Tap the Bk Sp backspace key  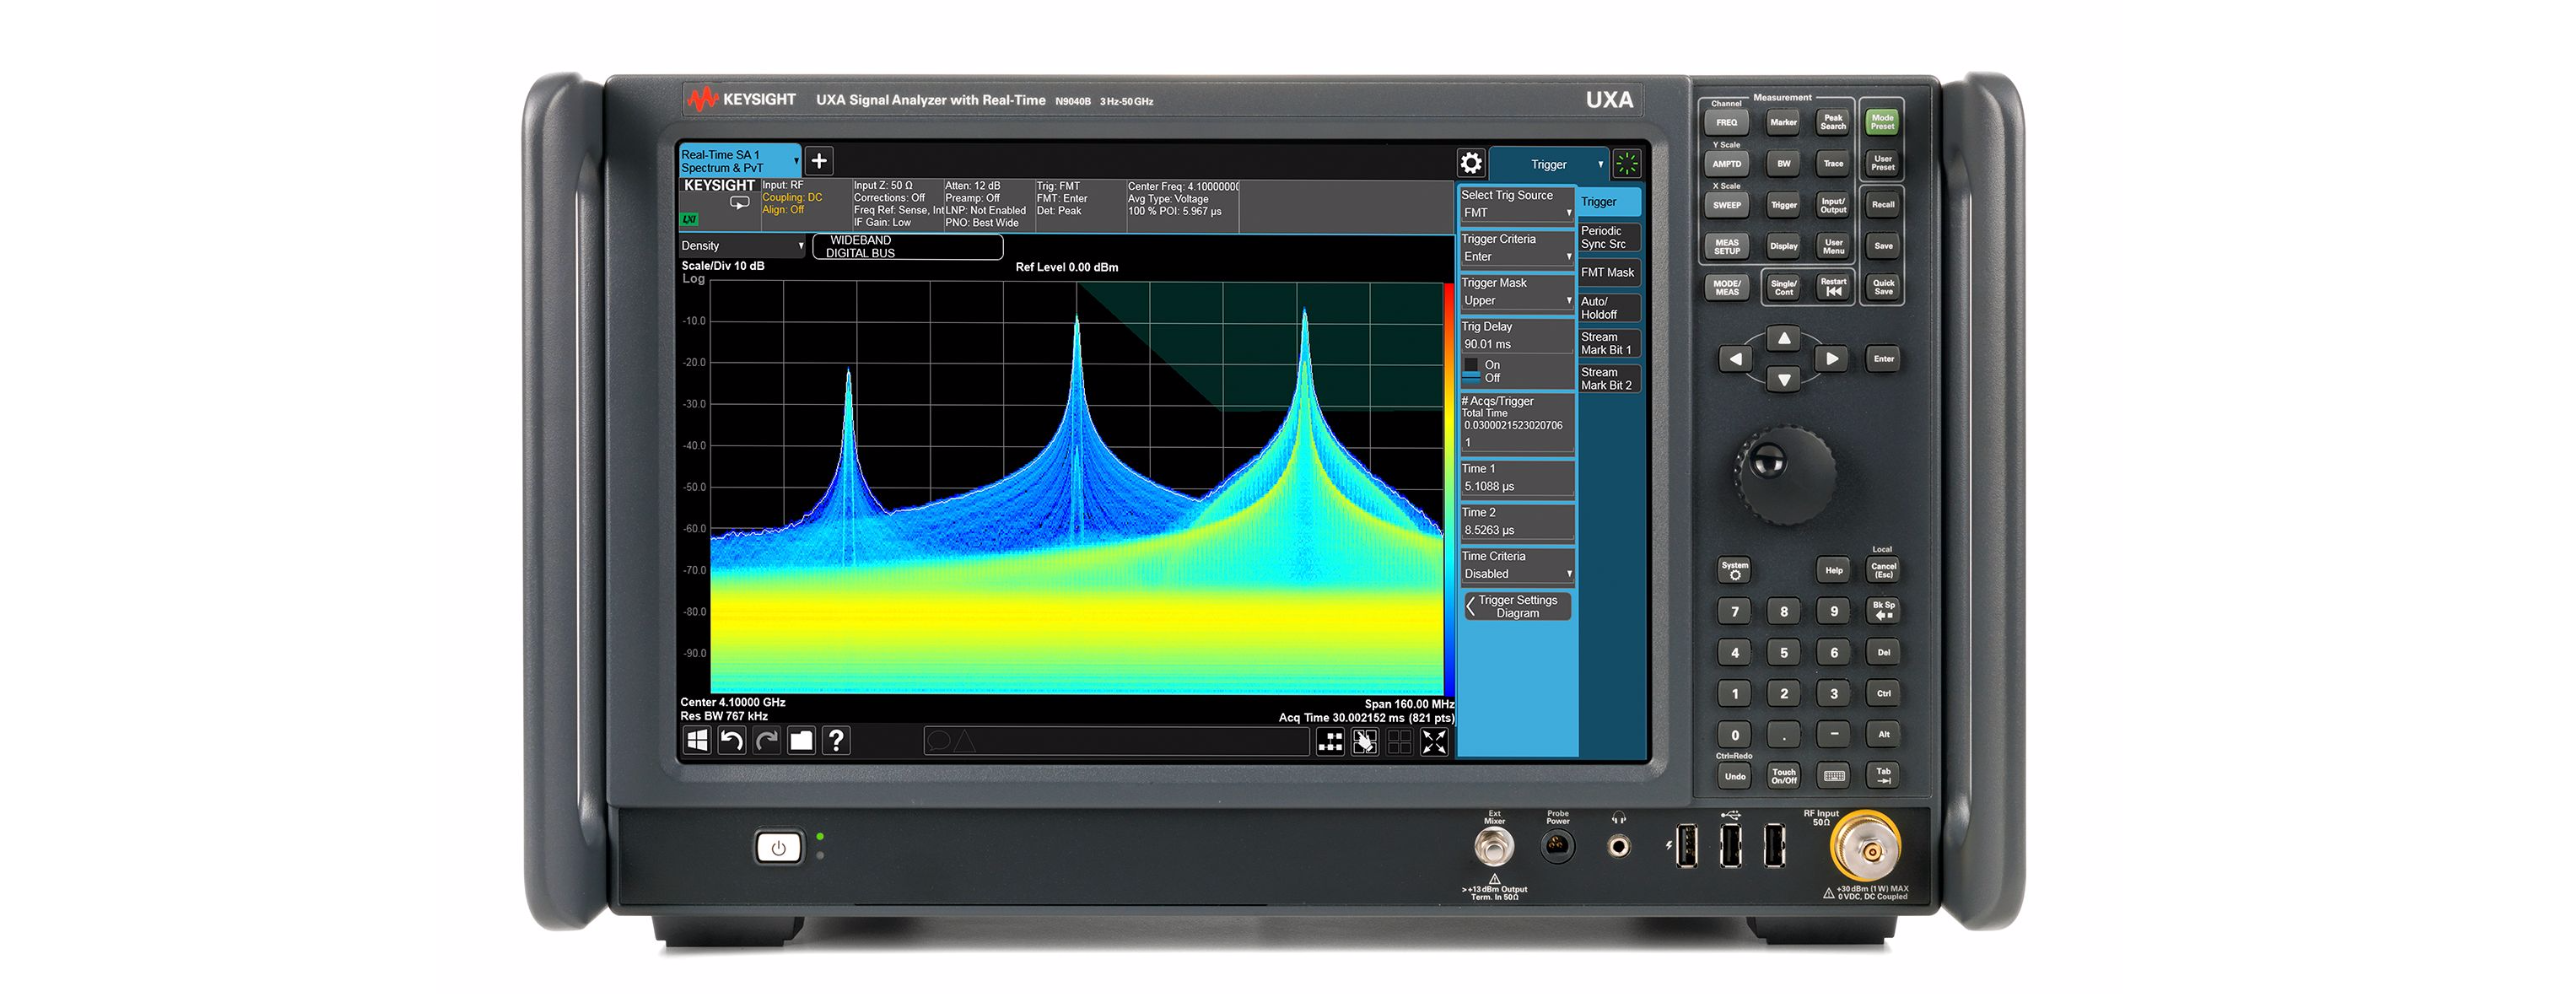[x=1883, y=610]
